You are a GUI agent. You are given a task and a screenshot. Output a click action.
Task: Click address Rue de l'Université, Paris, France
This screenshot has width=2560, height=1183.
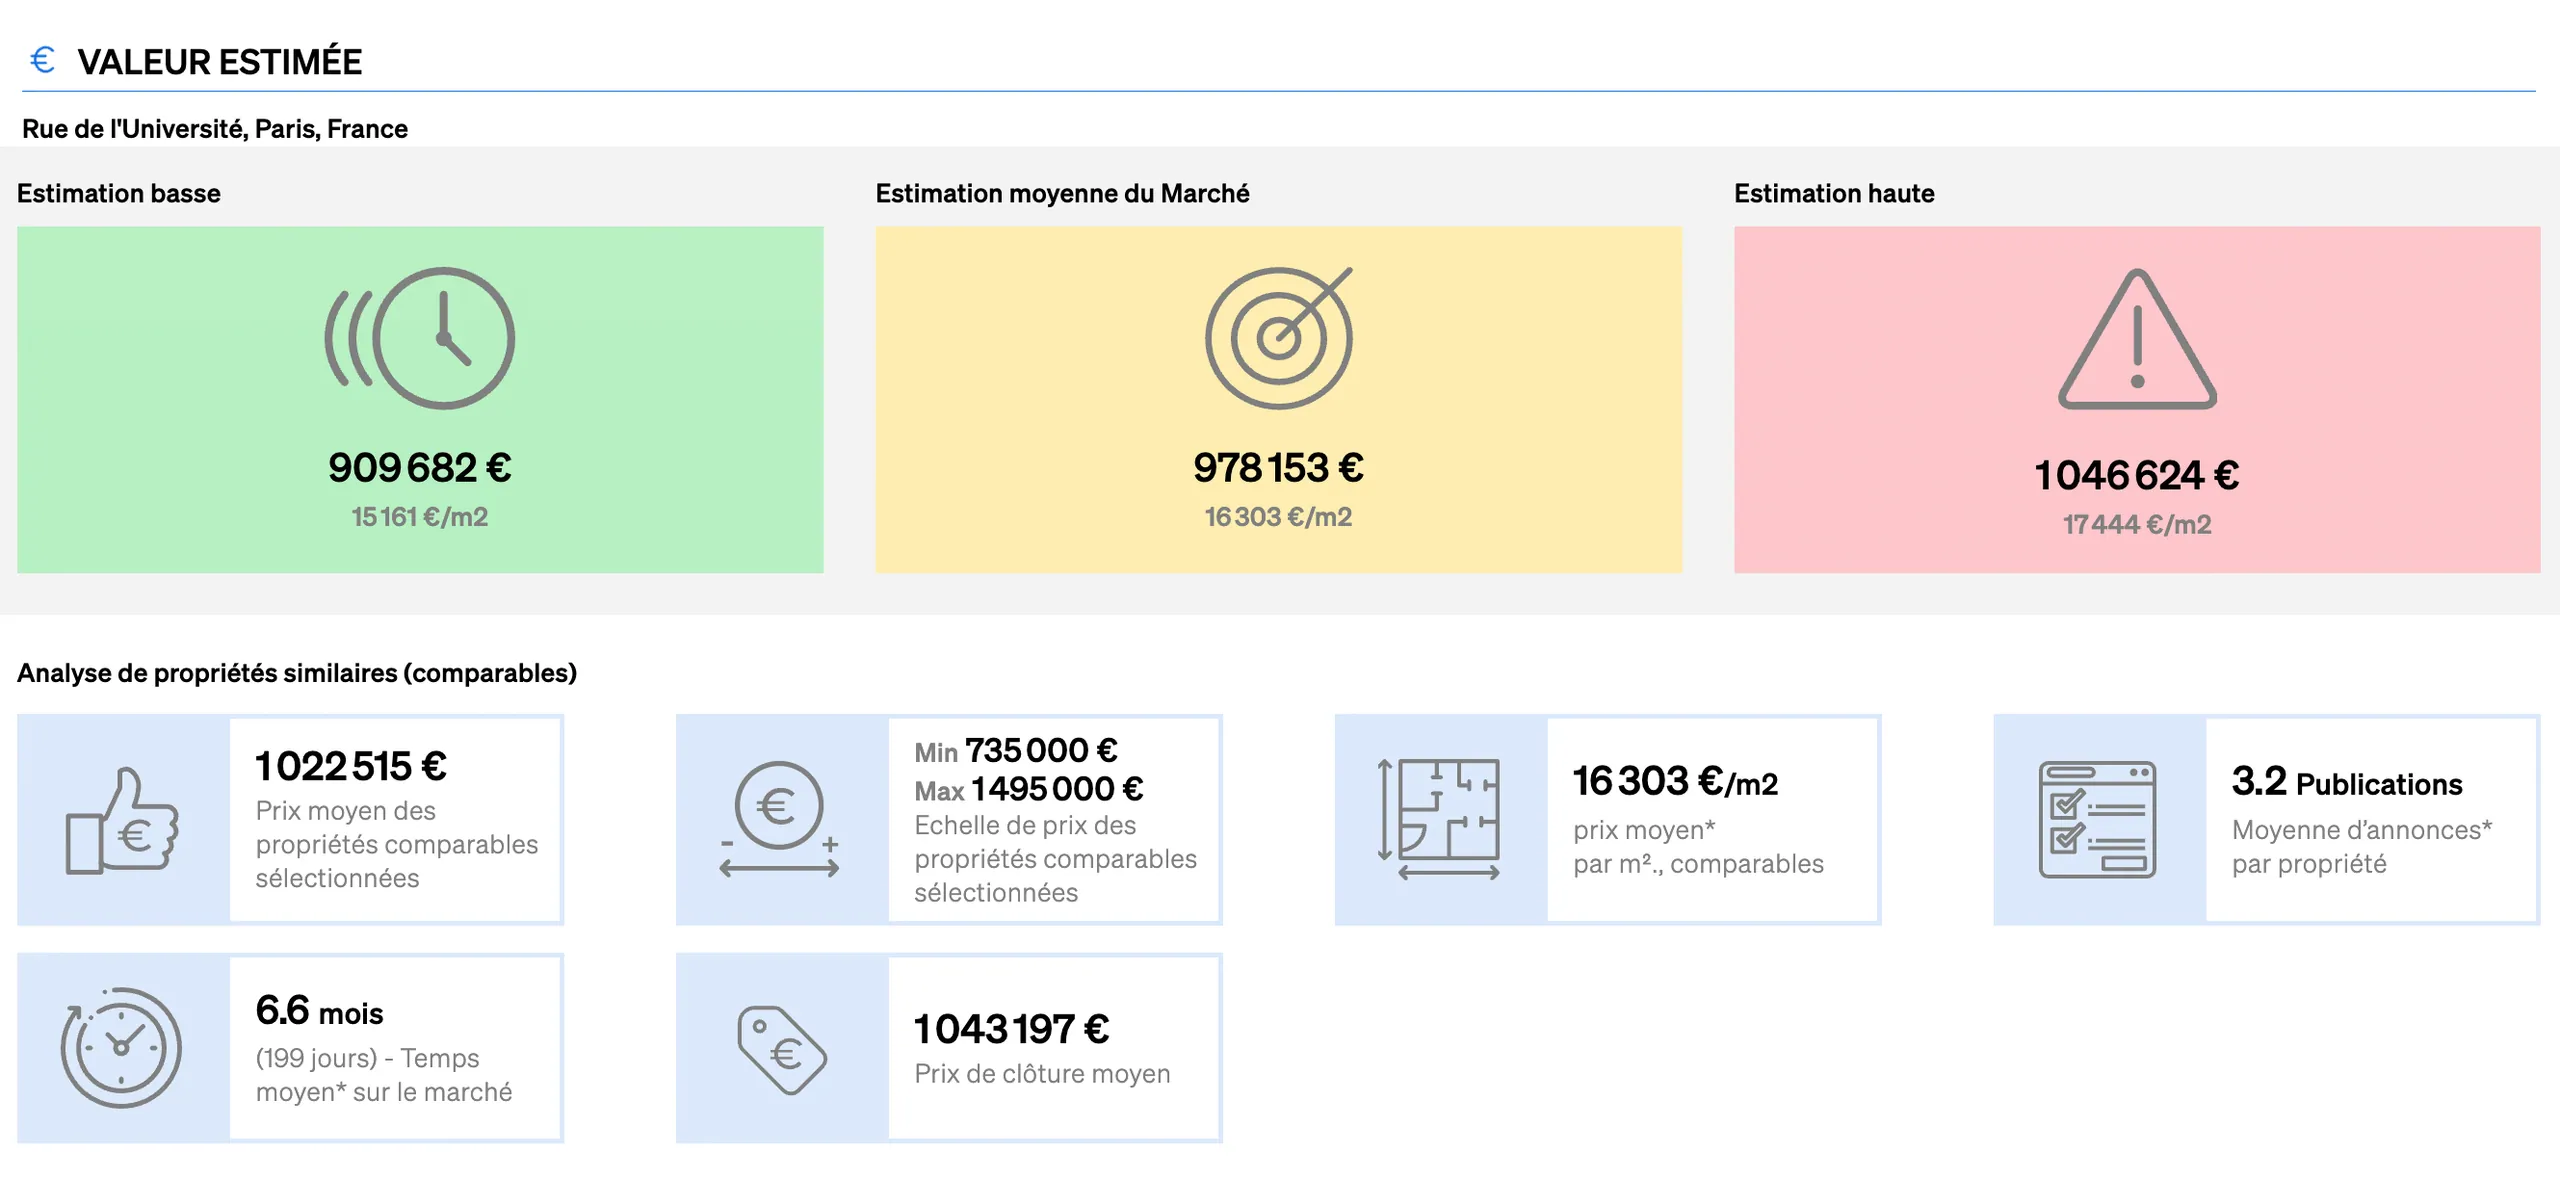click(215, 129)
